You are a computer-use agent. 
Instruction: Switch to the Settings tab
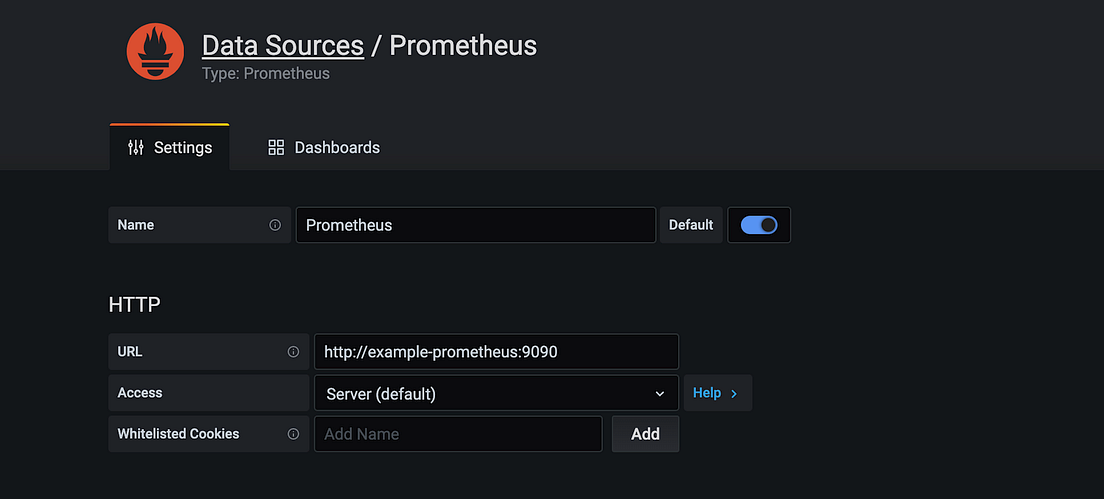[170, 147]
